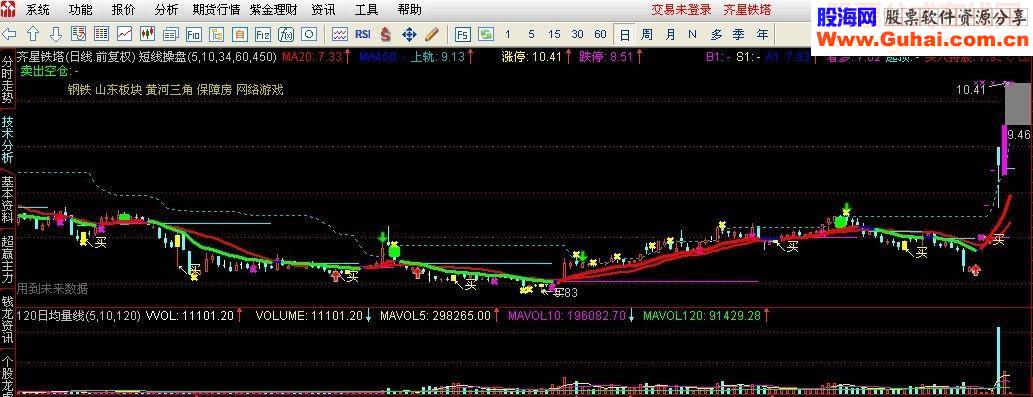Open the stacked windows detail icon
The image size is (1033, 397).
coord(171,34)
